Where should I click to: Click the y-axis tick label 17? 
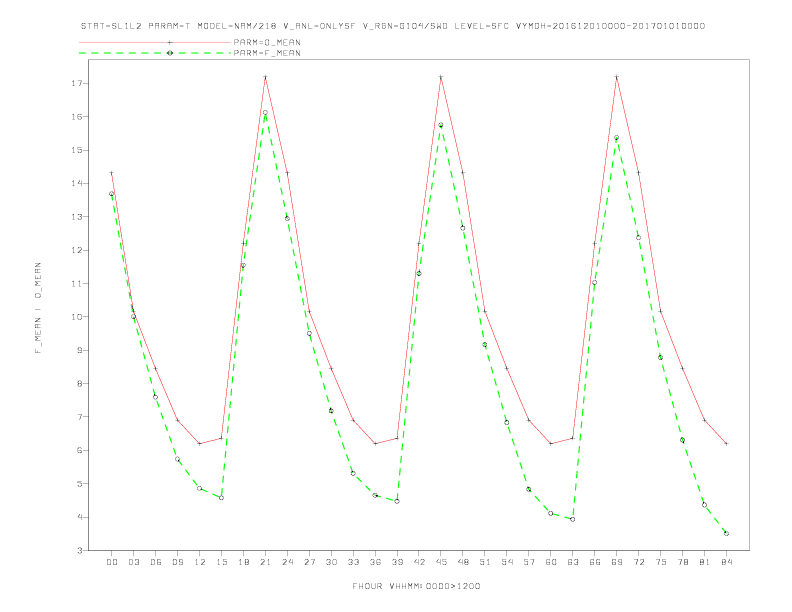(77, 83)
